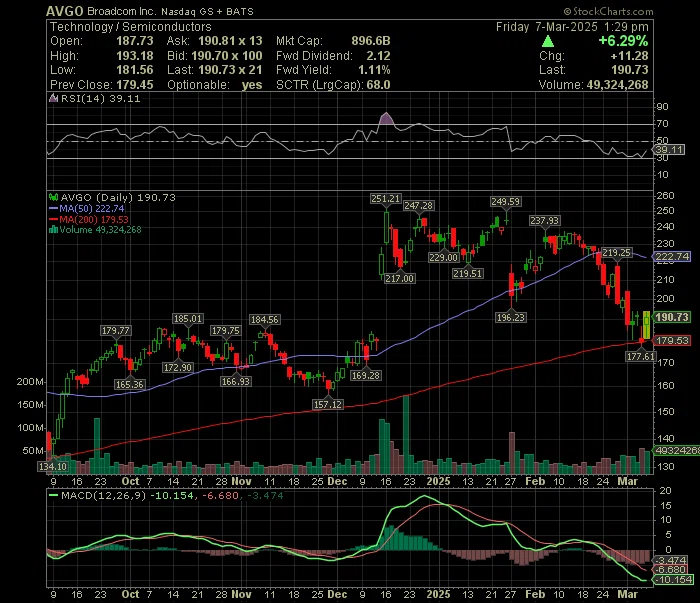Click the 200M volume scale label
The height and width of the screenshot is (603, 700).
pos(30,382)
